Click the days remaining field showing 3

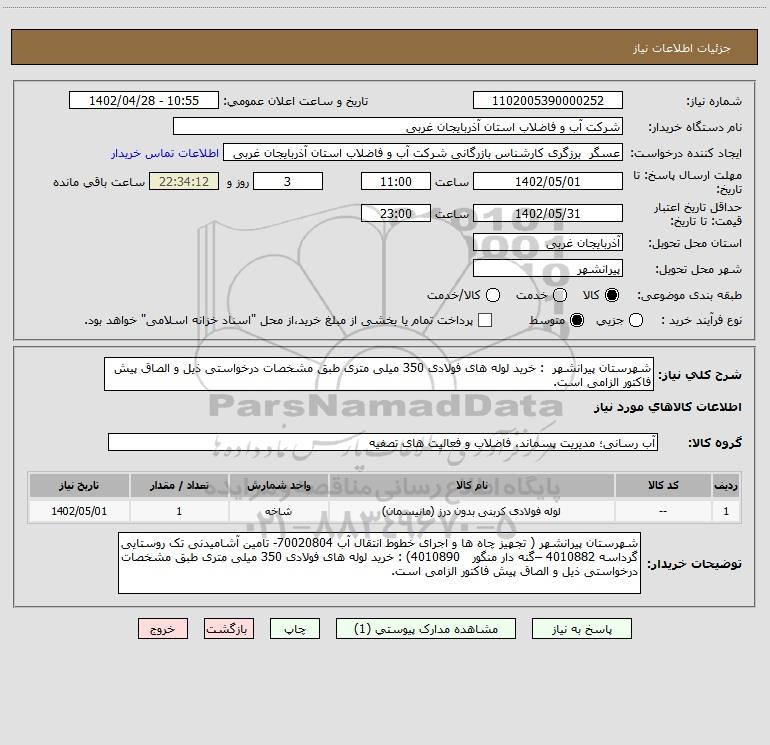coord(288,181)
